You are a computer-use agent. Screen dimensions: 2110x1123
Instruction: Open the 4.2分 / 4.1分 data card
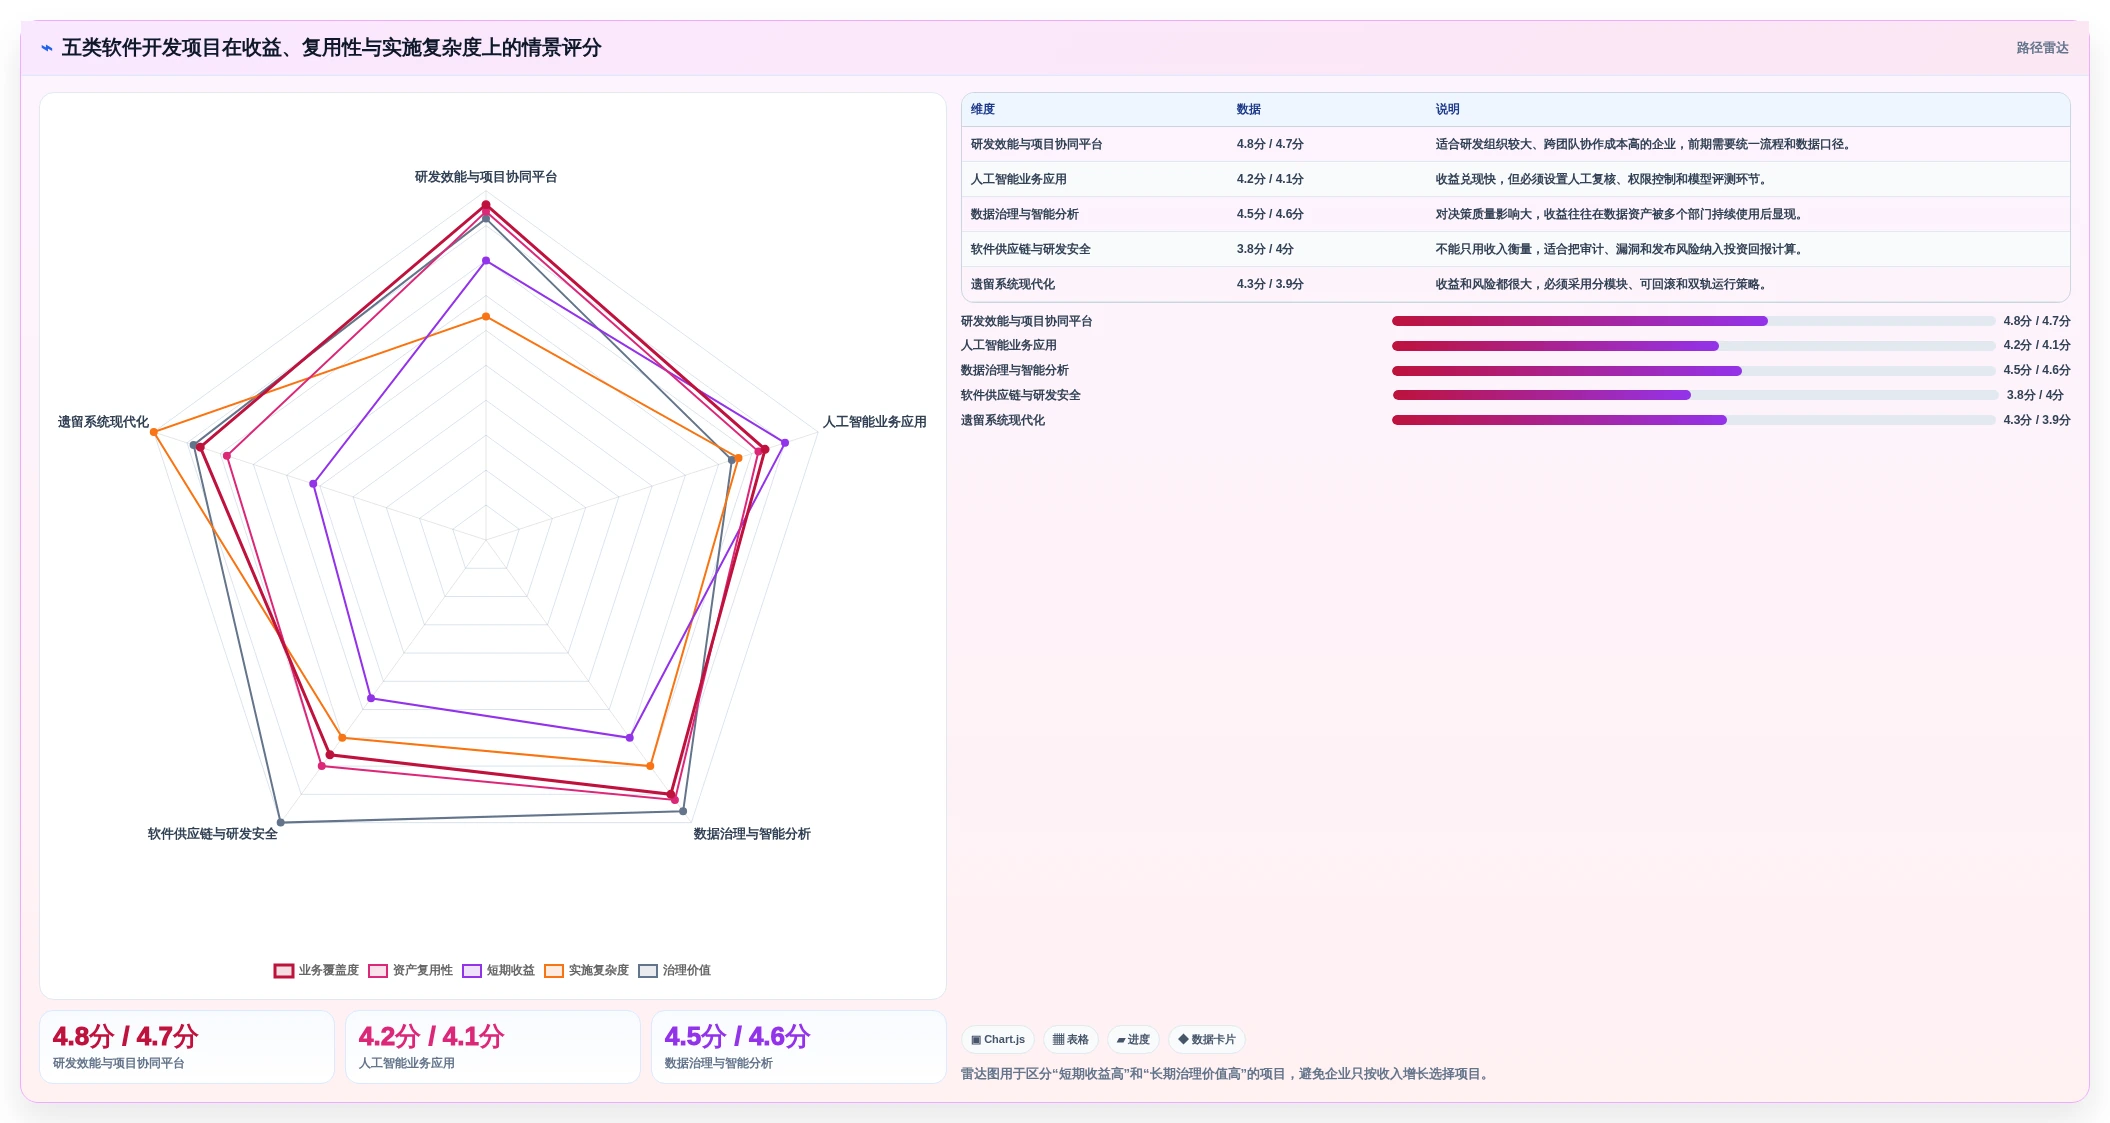tap(493, 1047)
